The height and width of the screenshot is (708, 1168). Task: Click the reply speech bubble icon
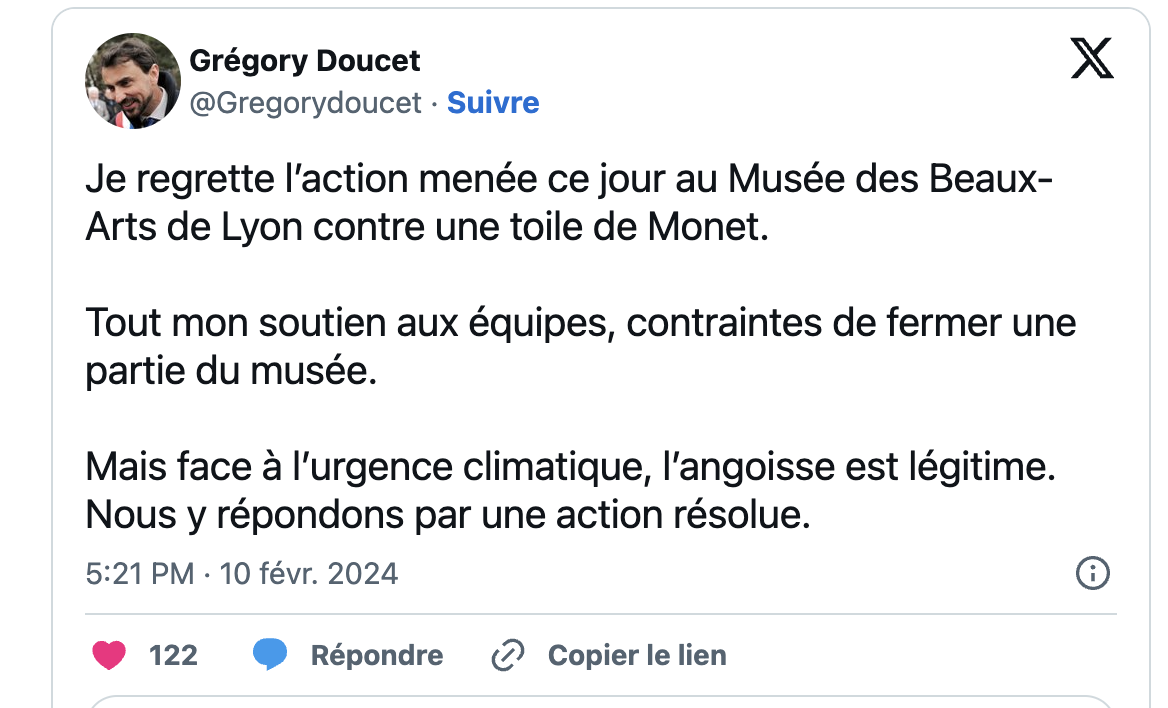click(270, 654)
